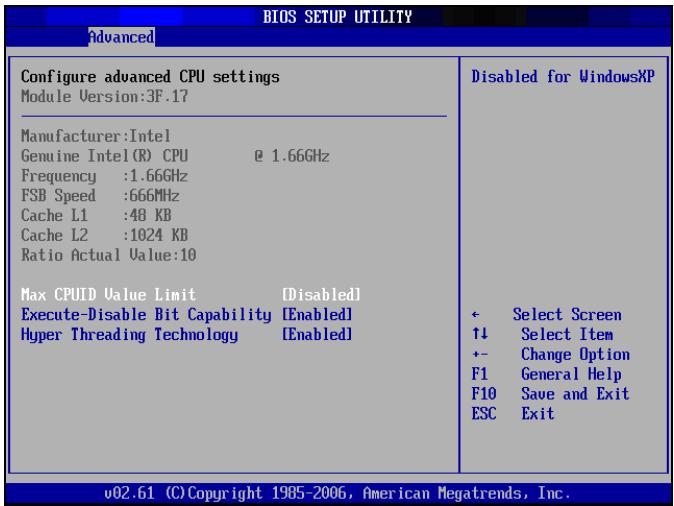Change Execute-Disable Bit [Enabled] value
Viewport: 674px width, 506px height.
[x=317, y=315]
